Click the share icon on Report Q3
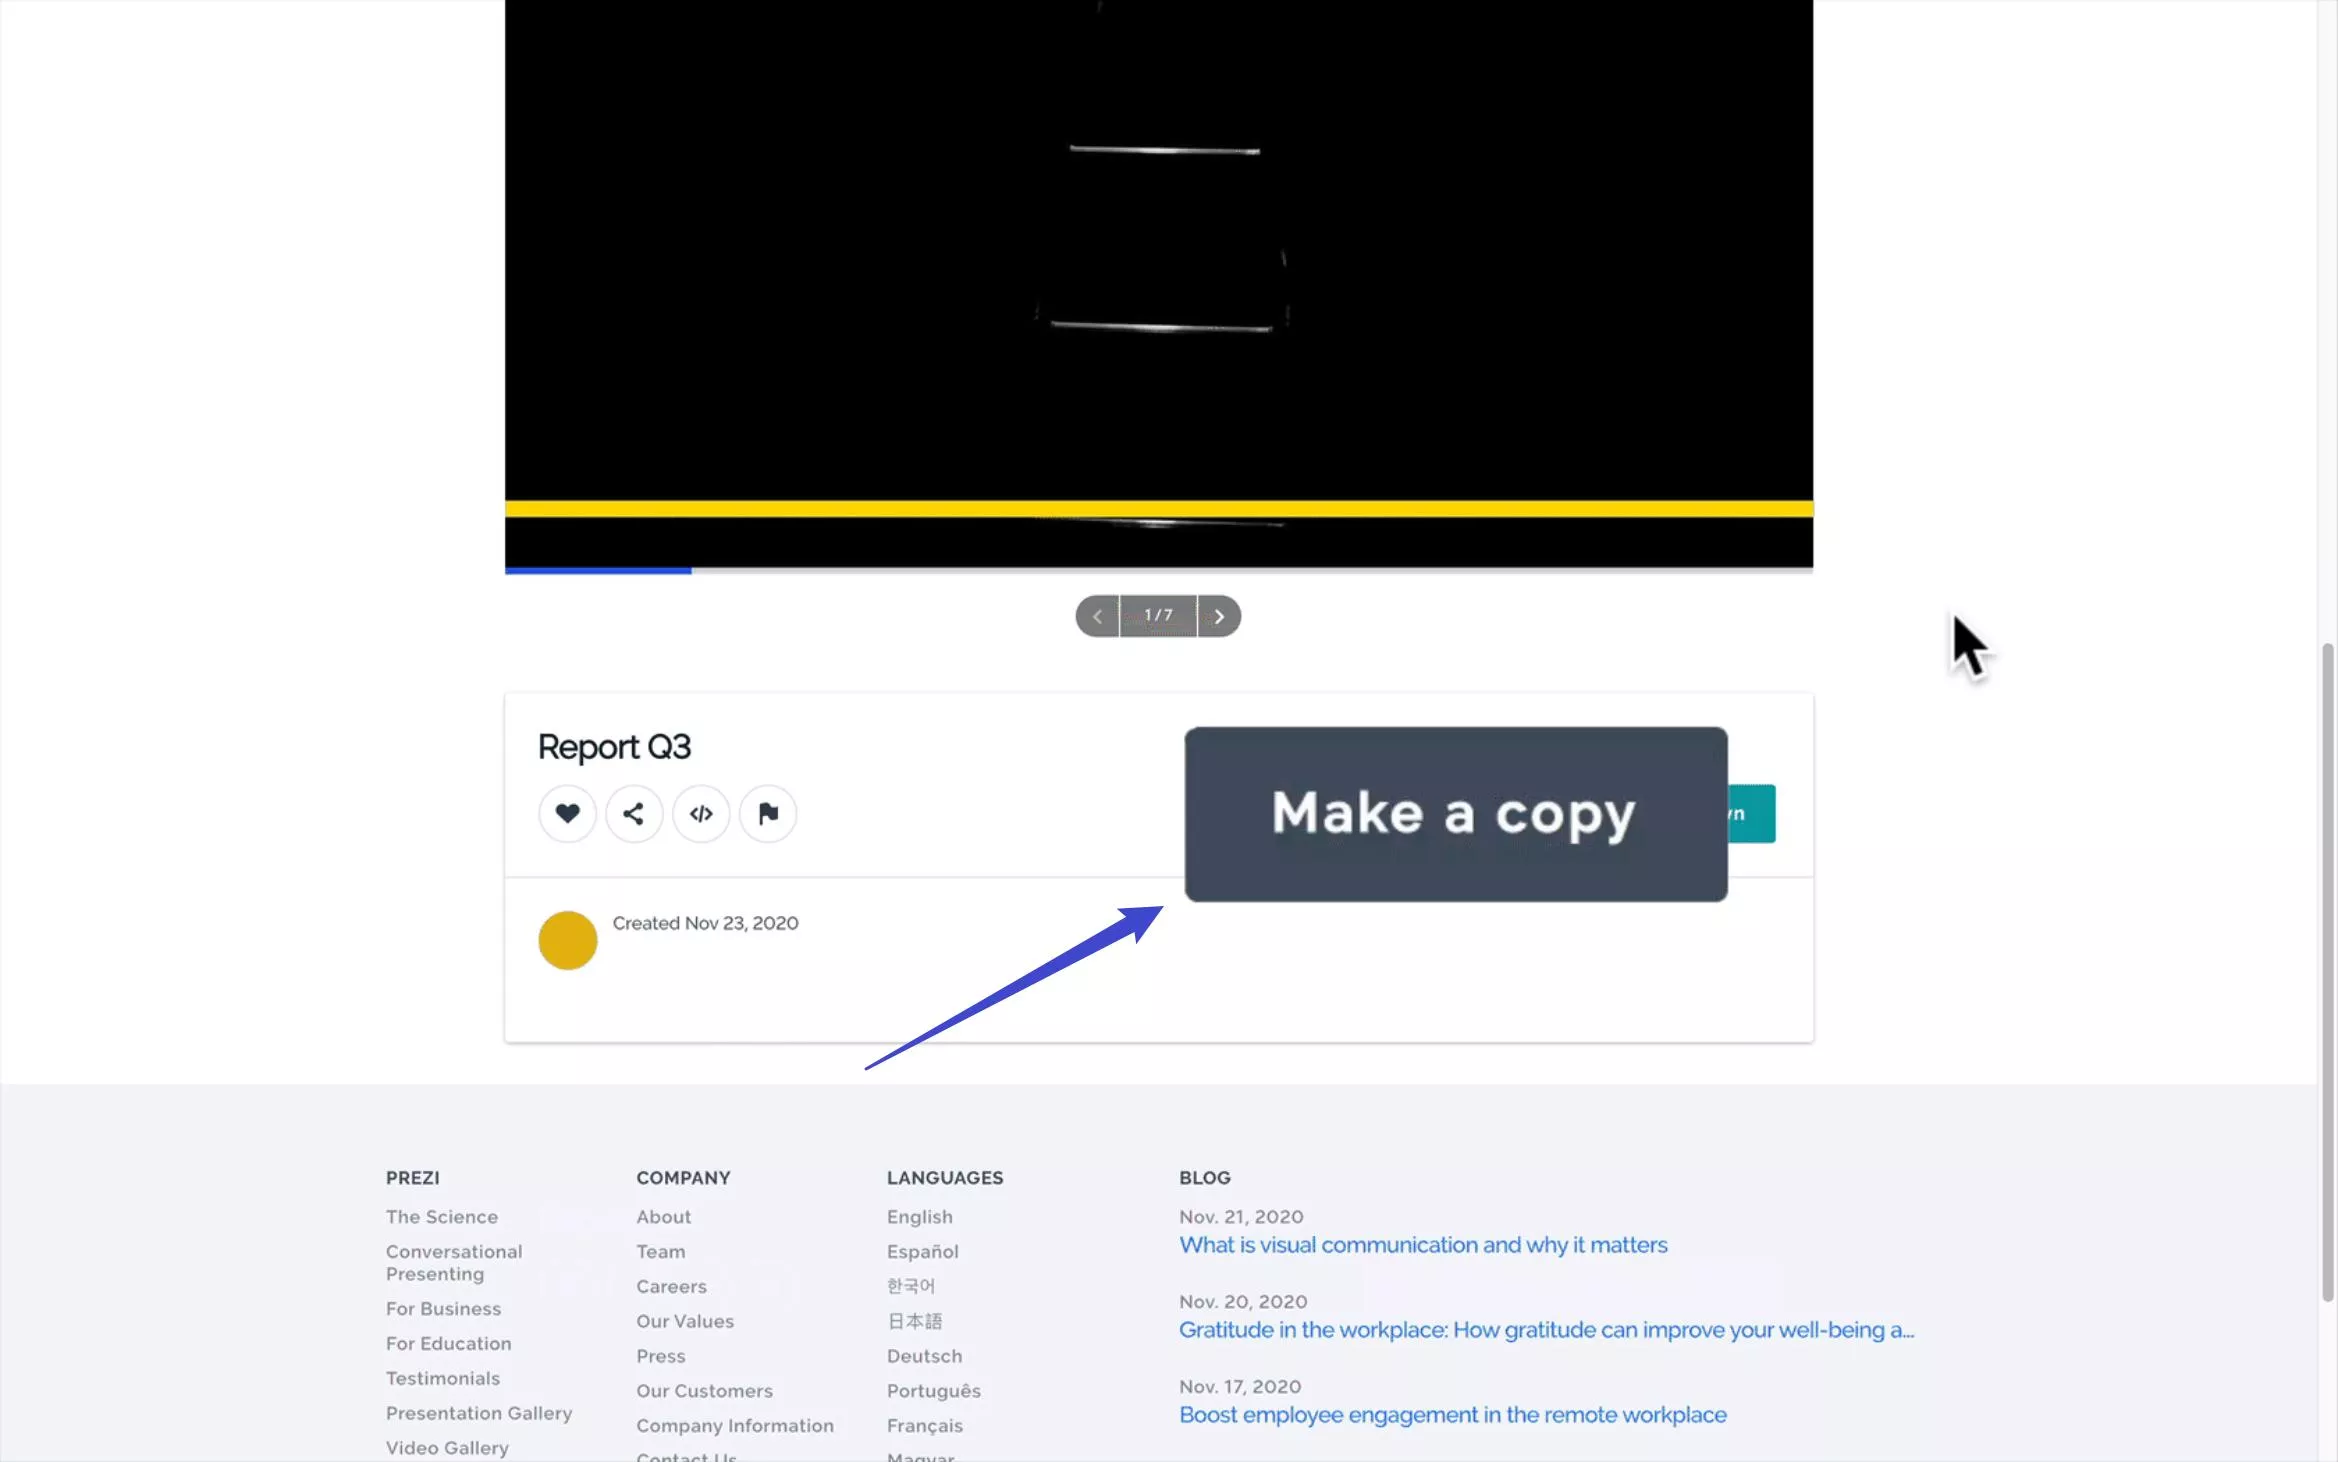 (633, 814)
